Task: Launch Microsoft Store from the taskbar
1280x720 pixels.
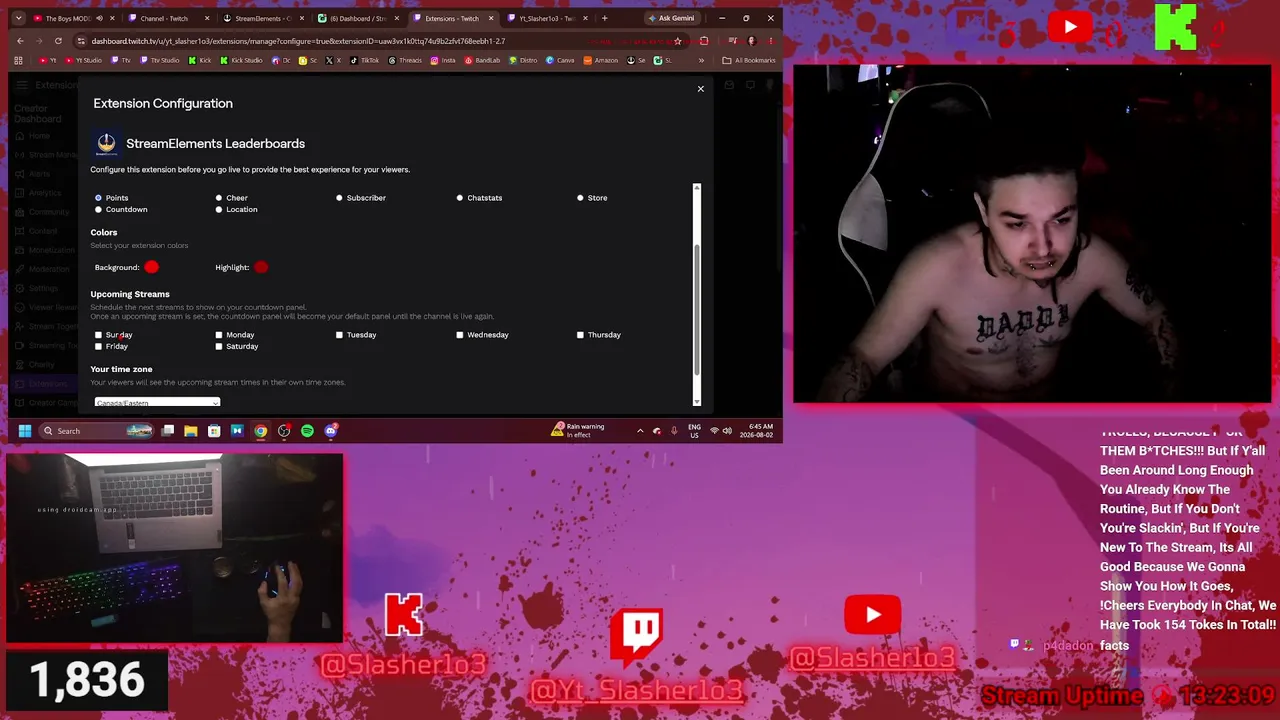Action: 214,431
